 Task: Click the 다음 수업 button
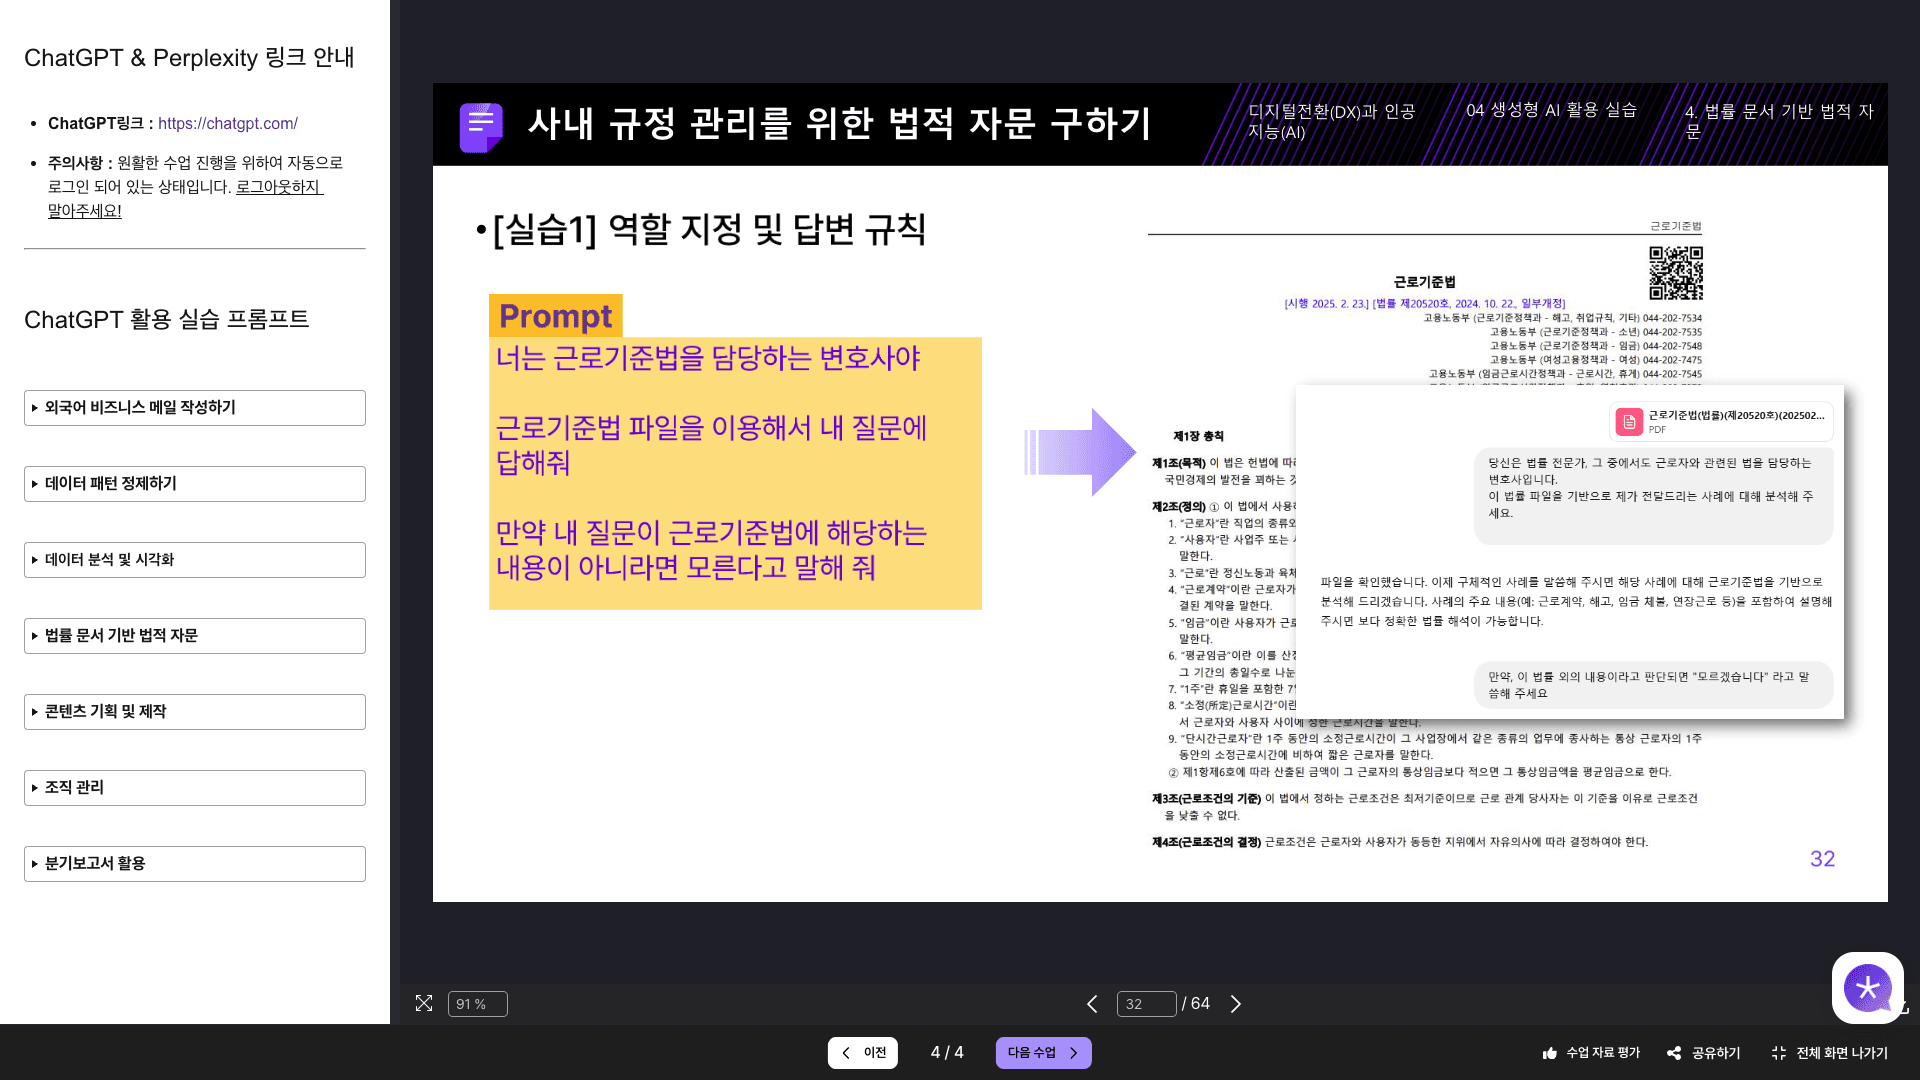pyautogui.click(x=1043, y=1052)
